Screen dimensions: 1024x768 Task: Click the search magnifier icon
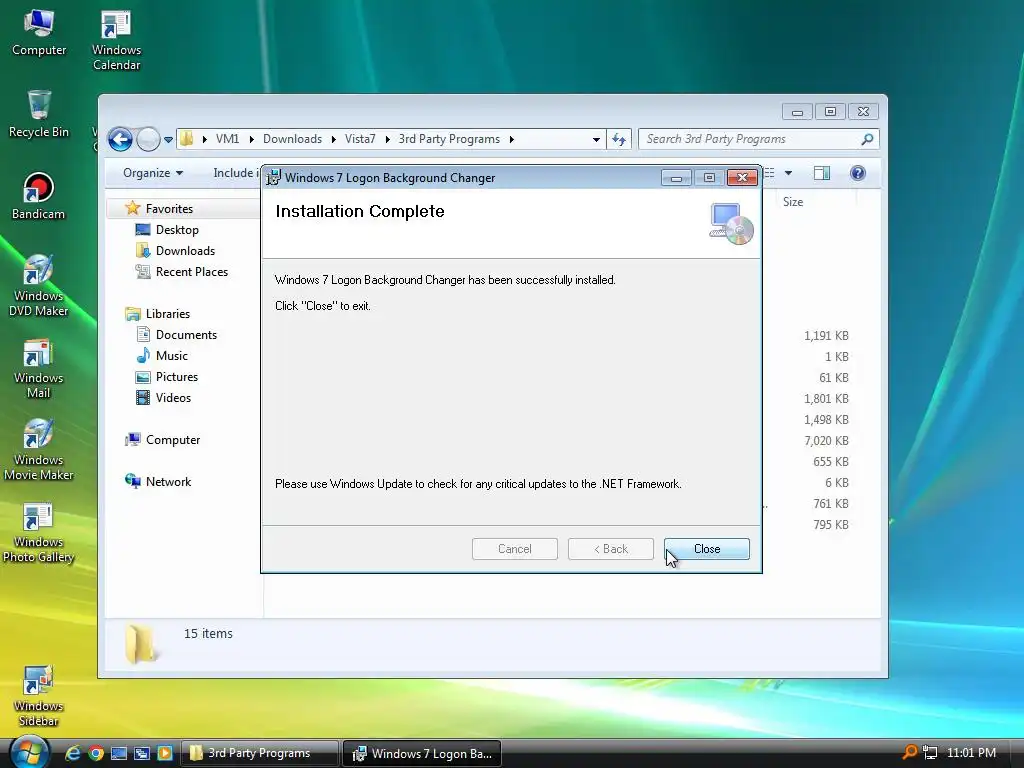pyautogui.click(x=867, y=139)
